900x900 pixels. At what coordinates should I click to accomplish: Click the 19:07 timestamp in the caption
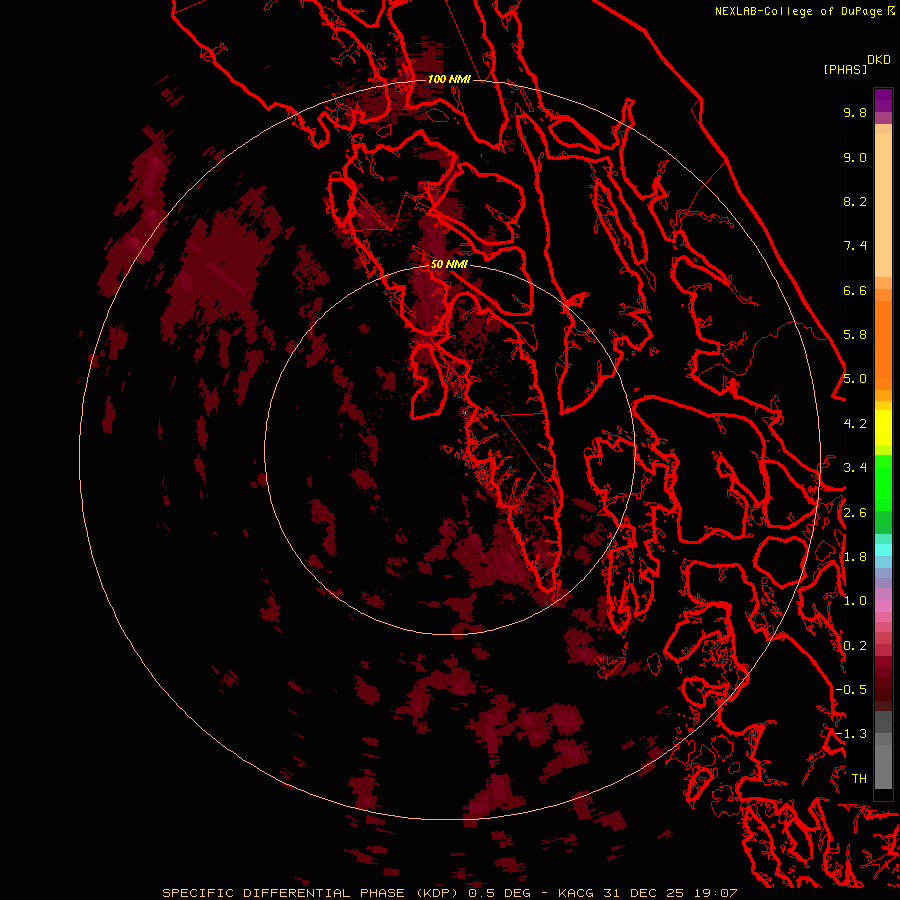click(715, 893)
